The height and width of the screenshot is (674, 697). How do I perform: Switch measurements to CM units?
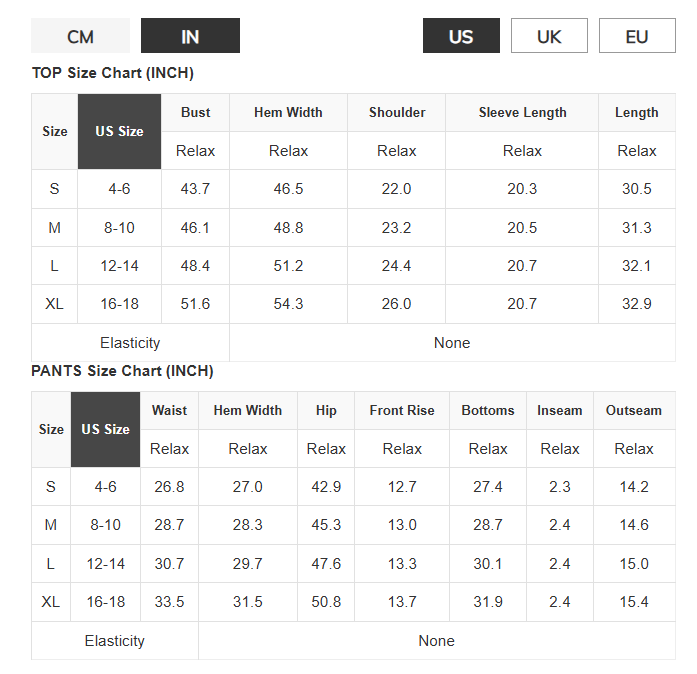80,36
